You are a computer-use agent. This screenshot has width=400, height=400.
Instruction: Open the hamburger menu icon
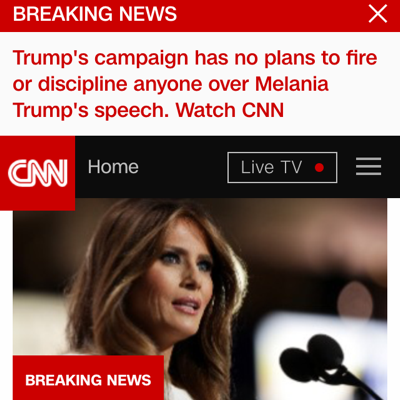point(368,166)
